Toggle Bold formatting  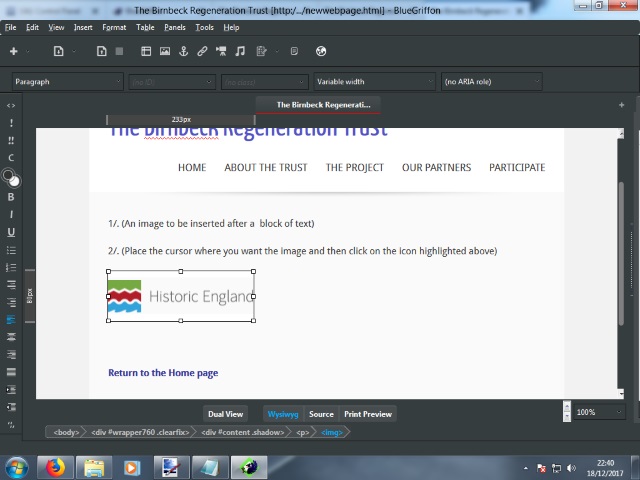(11, 197)
